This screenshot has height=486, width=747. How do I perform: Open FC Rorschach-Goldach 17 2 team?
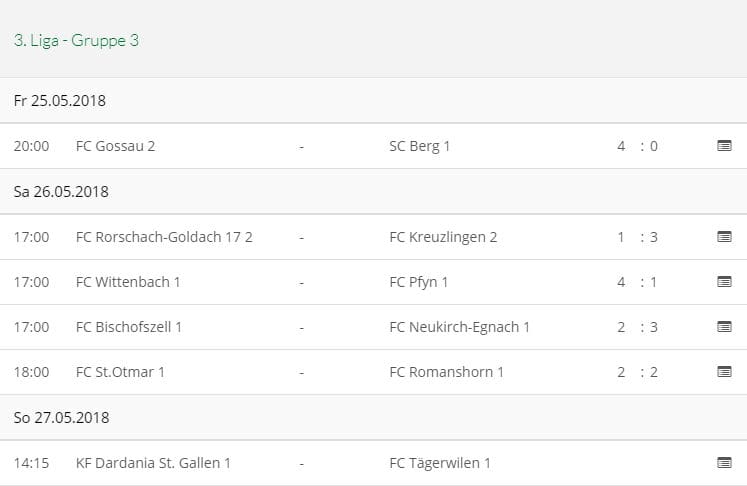point(164,237)
